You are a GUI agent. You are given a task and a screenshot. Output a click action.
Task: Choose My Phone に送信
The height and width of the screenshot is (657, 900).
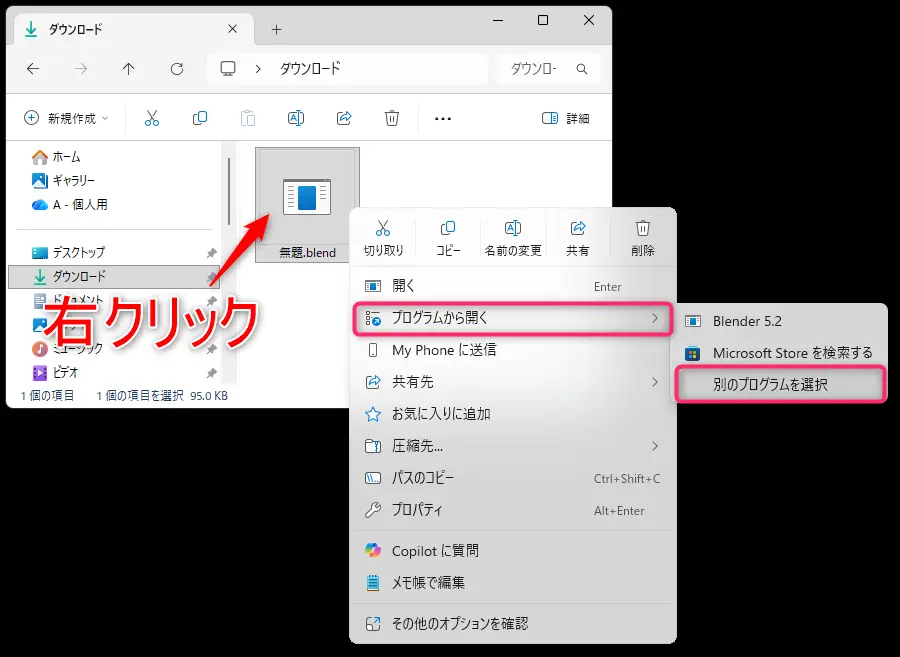513,350
